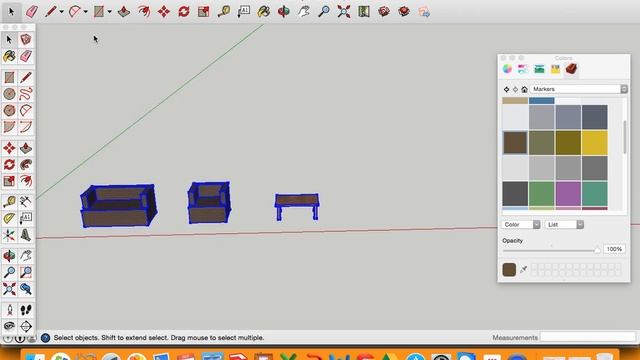Activate the Zoom magnifier in top toolbar

tap(324, 11)
